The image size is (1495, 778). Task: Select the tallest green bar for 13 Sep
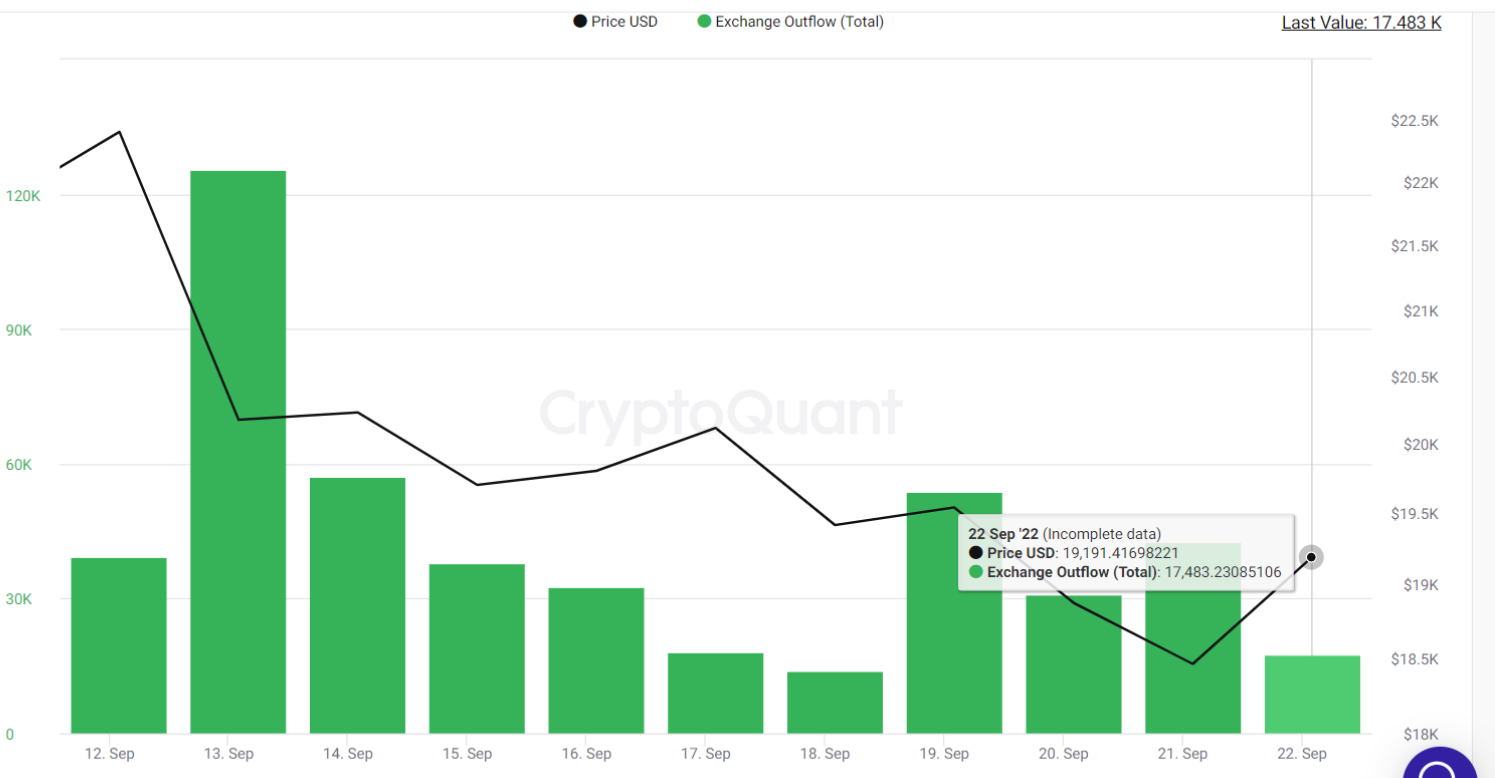238,452
